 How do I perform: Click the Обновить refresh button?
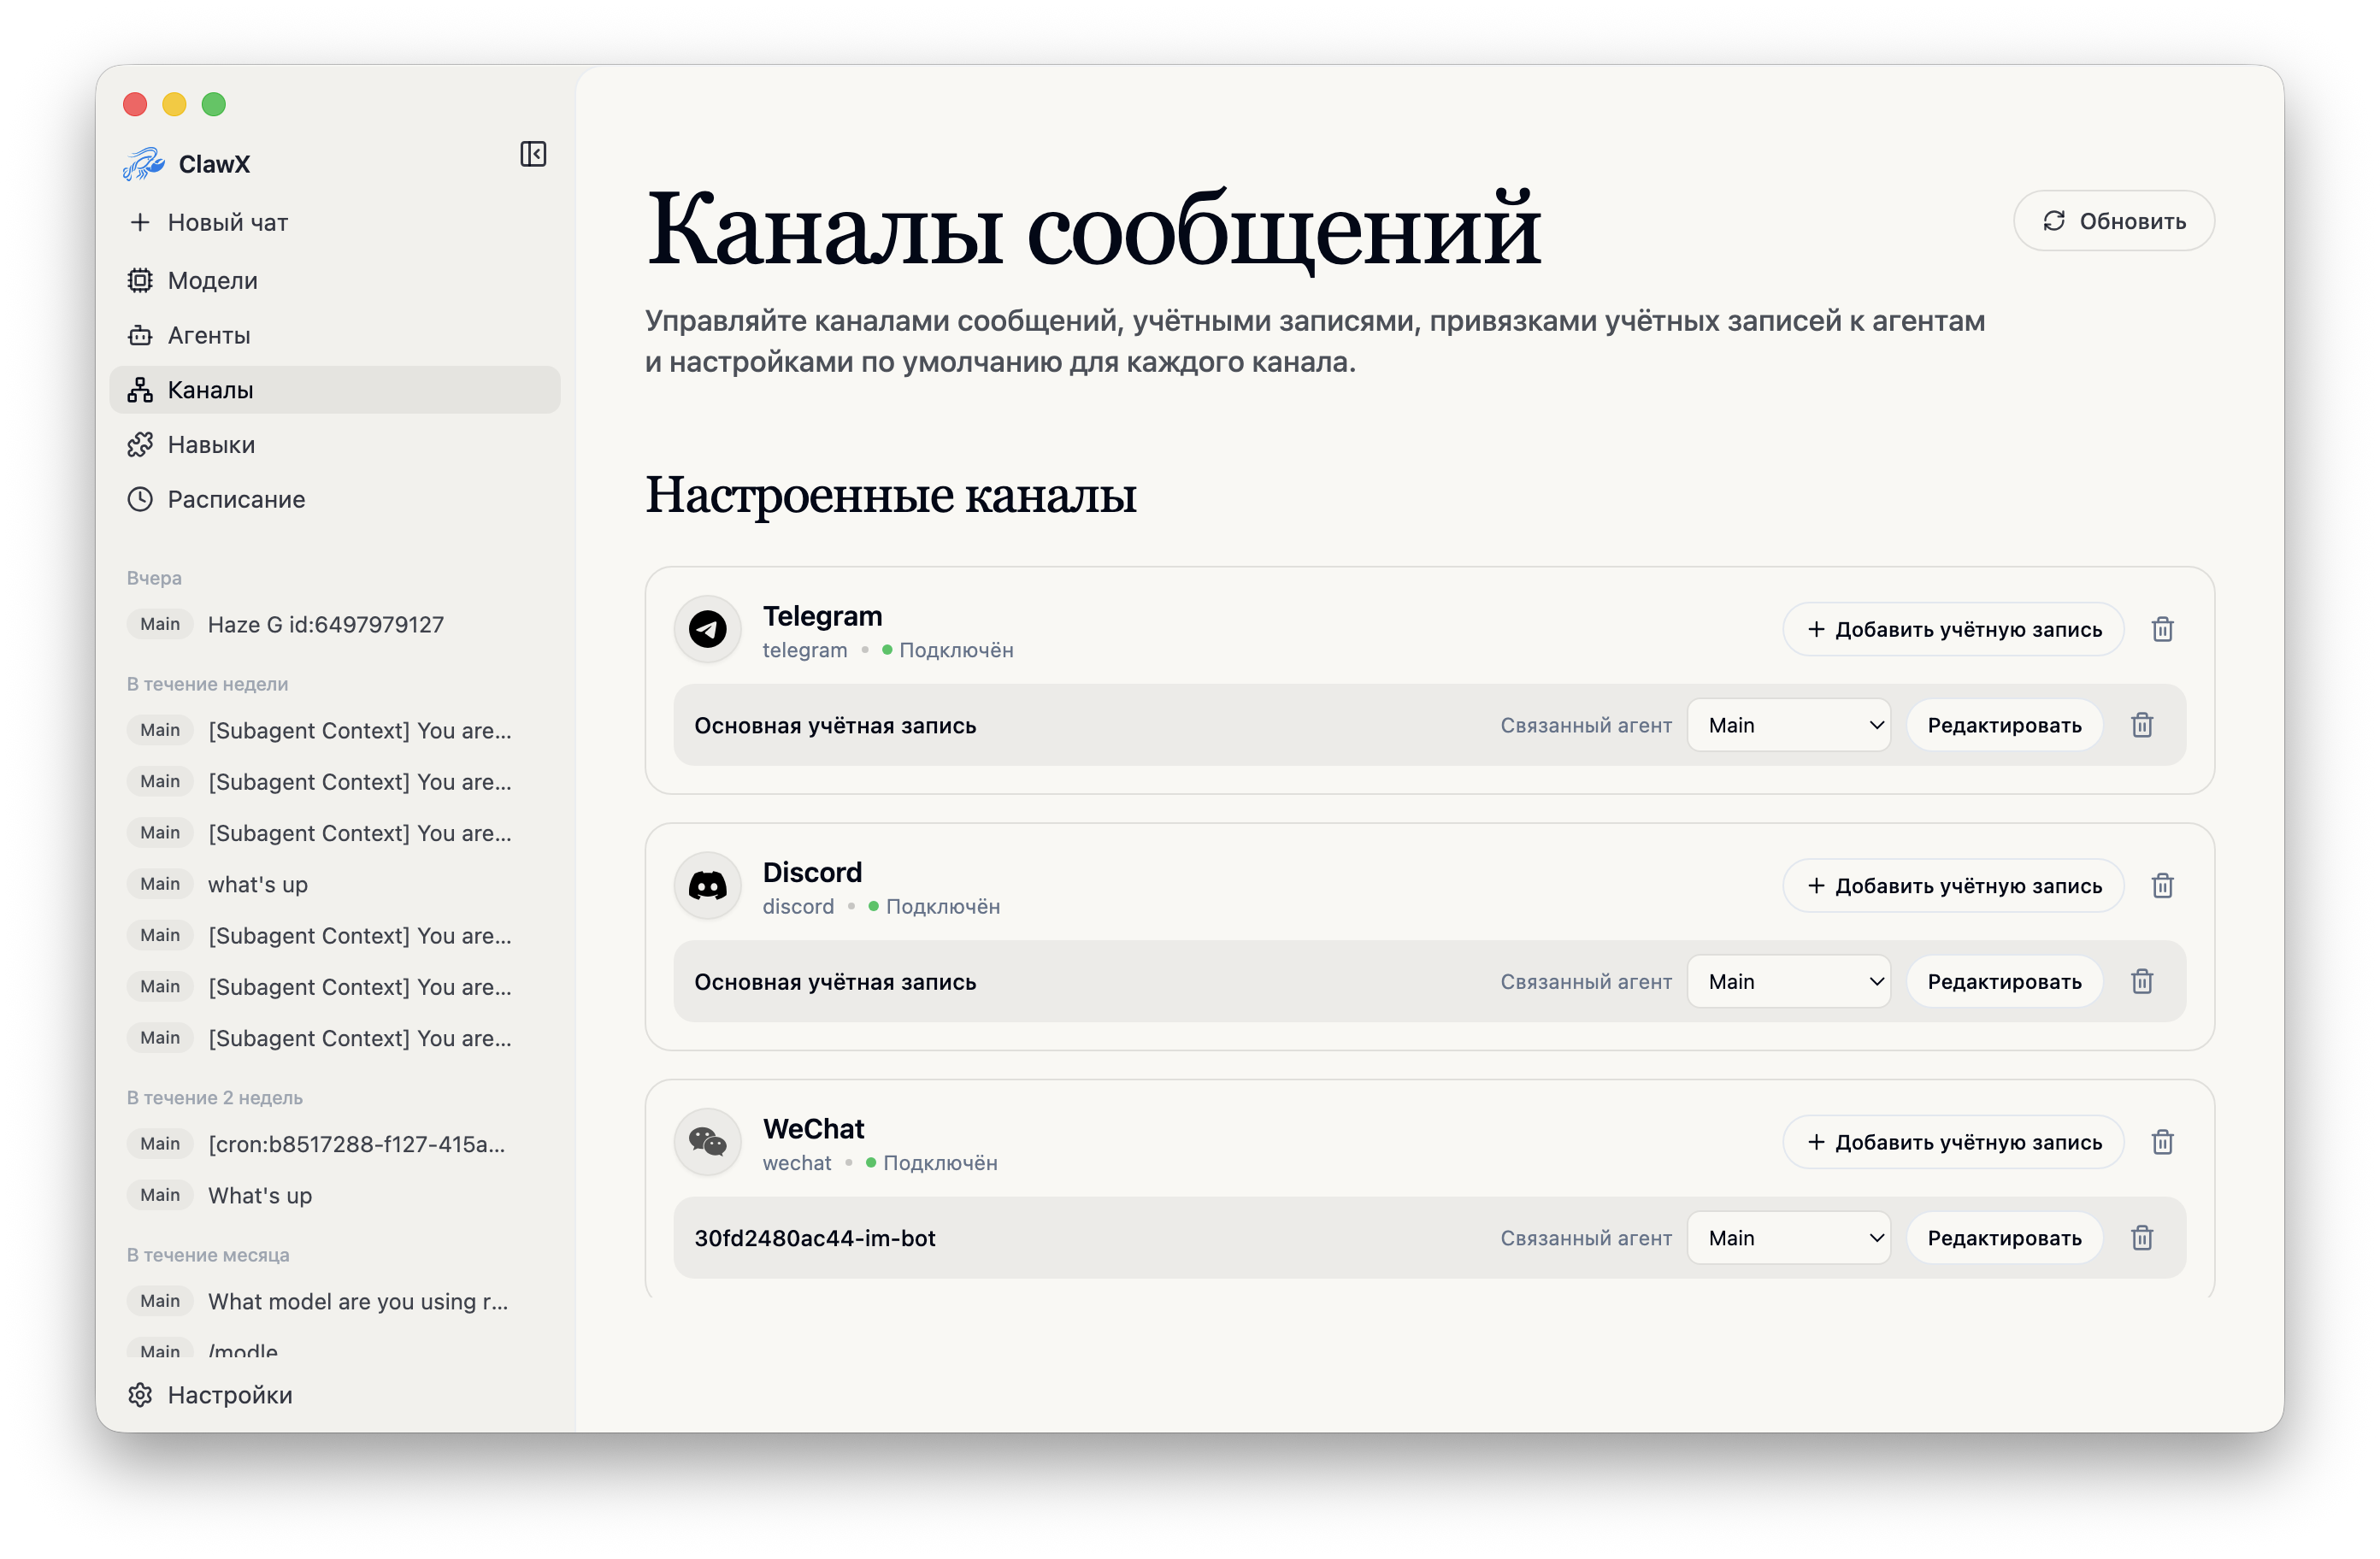(x=2113, y=221)
